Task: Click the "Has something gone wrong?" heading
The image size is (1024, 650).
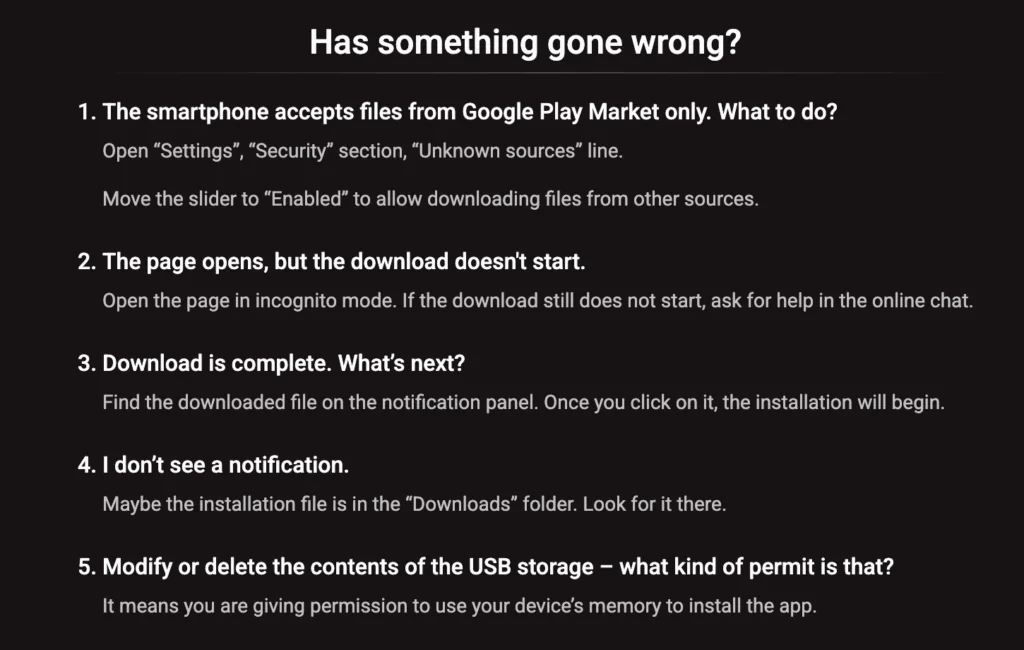Action: (x=525, y=43)
